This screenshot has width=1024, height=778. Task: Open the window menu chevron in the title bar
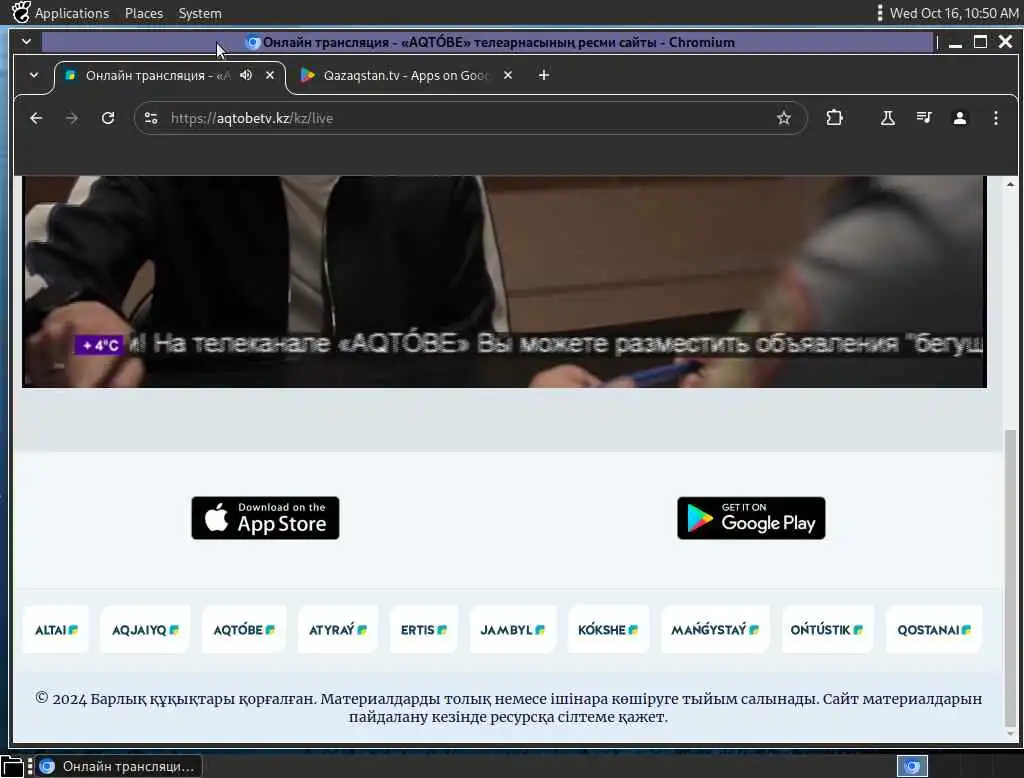(26, 42)
